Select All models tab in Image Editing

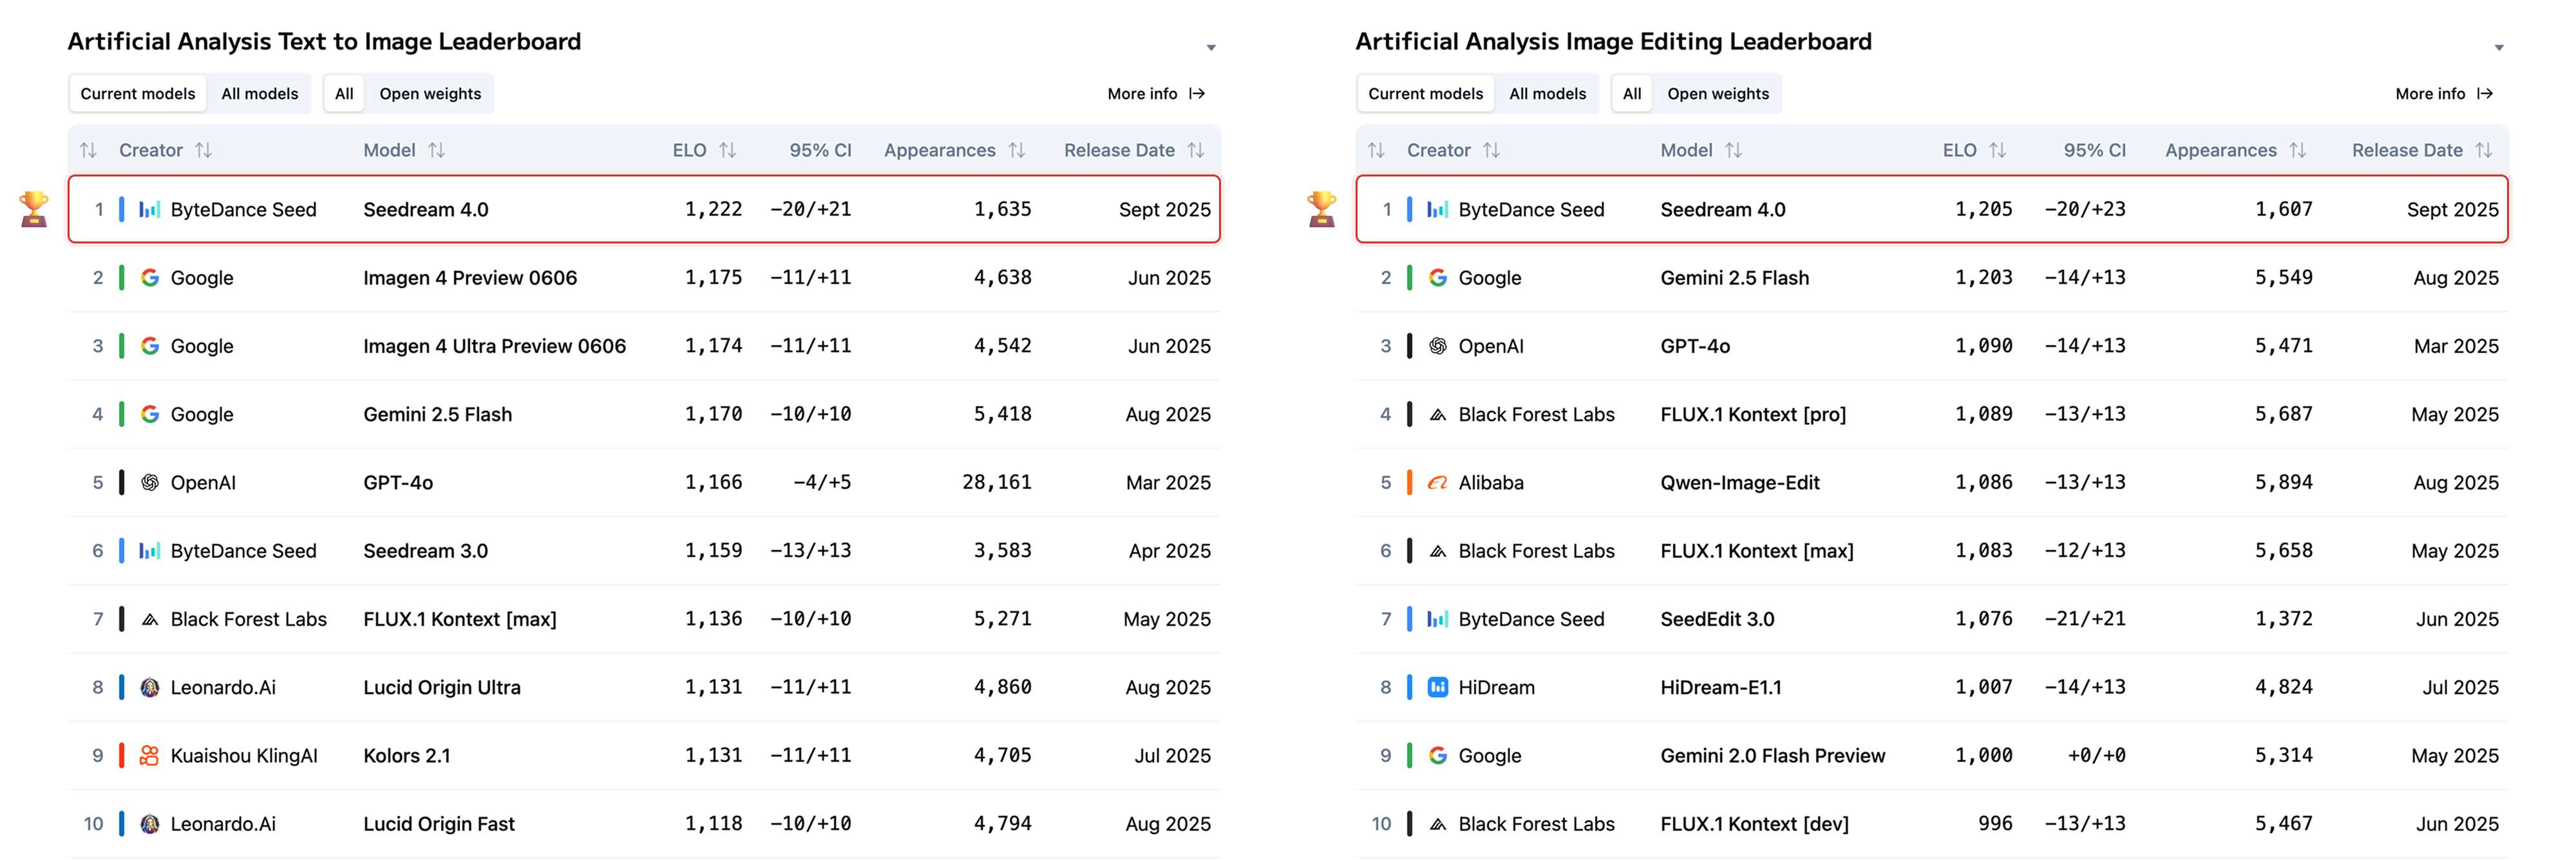coord(1547,94)
